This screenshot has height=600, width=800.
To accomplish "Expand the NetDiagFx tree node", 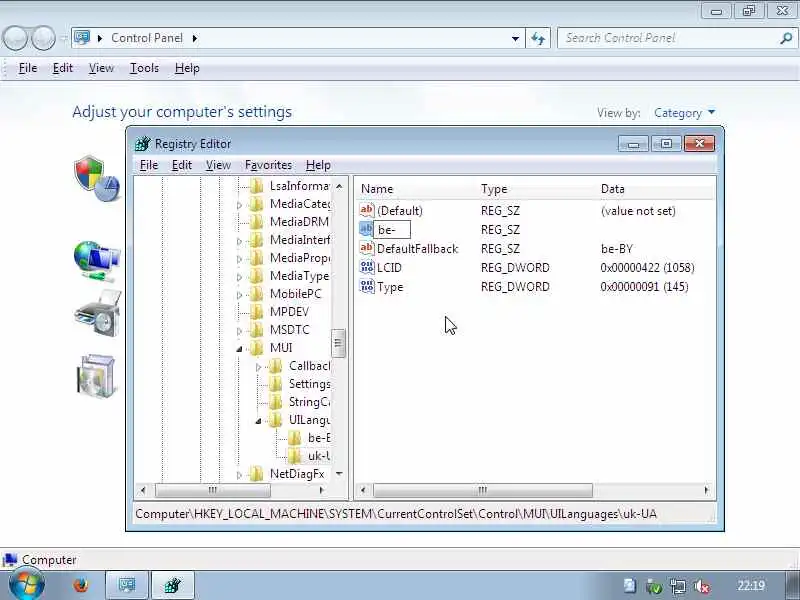I will pyautogui.click(x=239, y=475).
